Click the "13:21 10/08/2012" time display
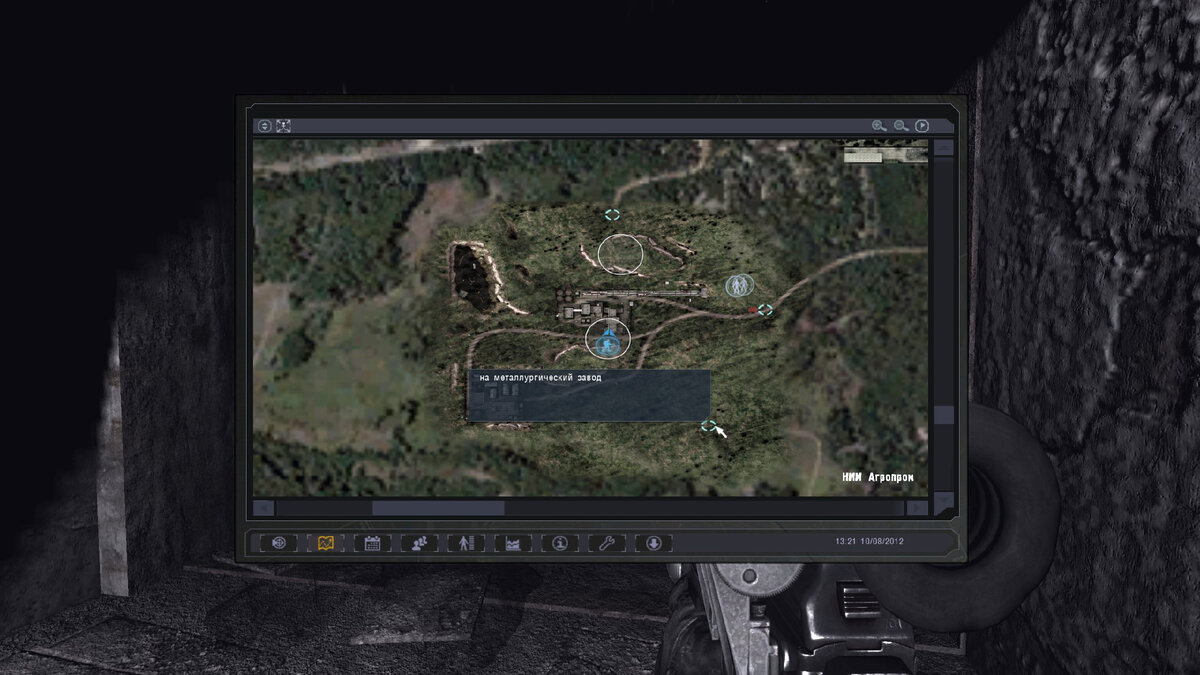 (x=869, y=541)
